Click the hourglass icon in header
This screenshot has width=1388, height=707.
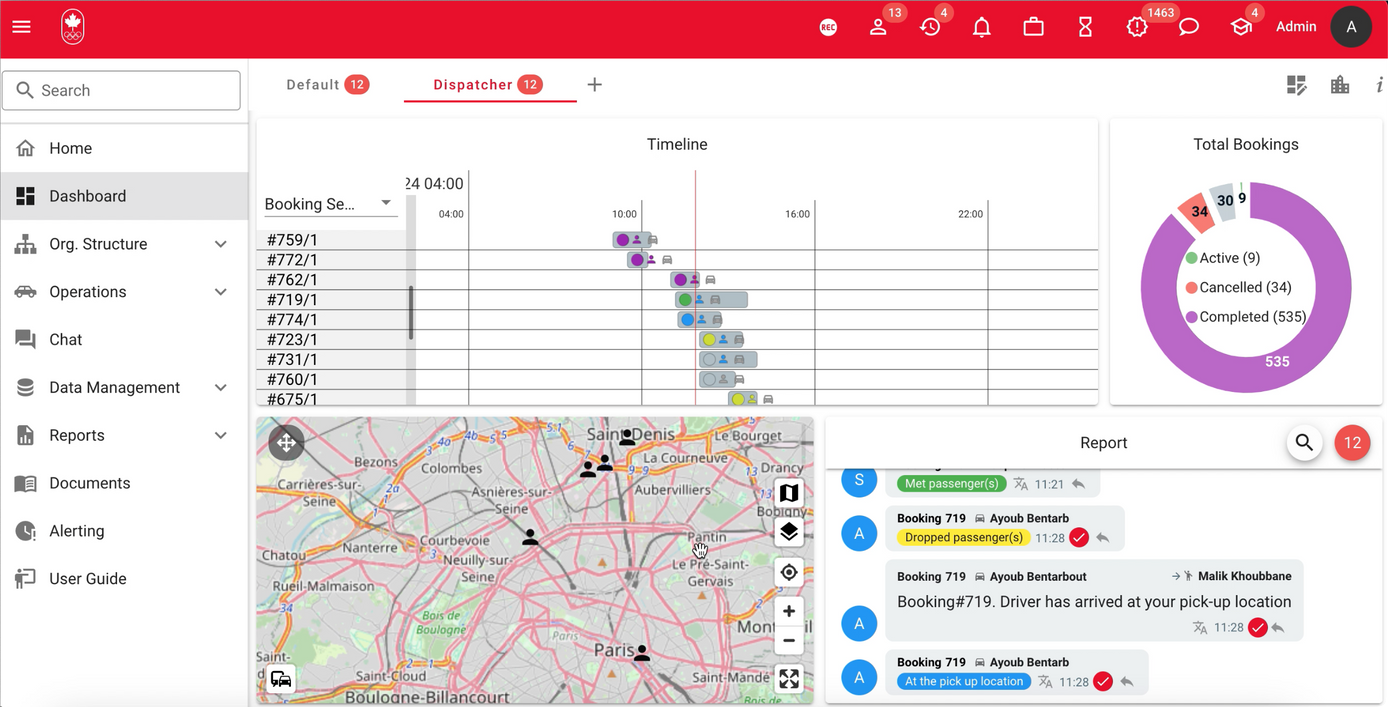pos(1085,28)
